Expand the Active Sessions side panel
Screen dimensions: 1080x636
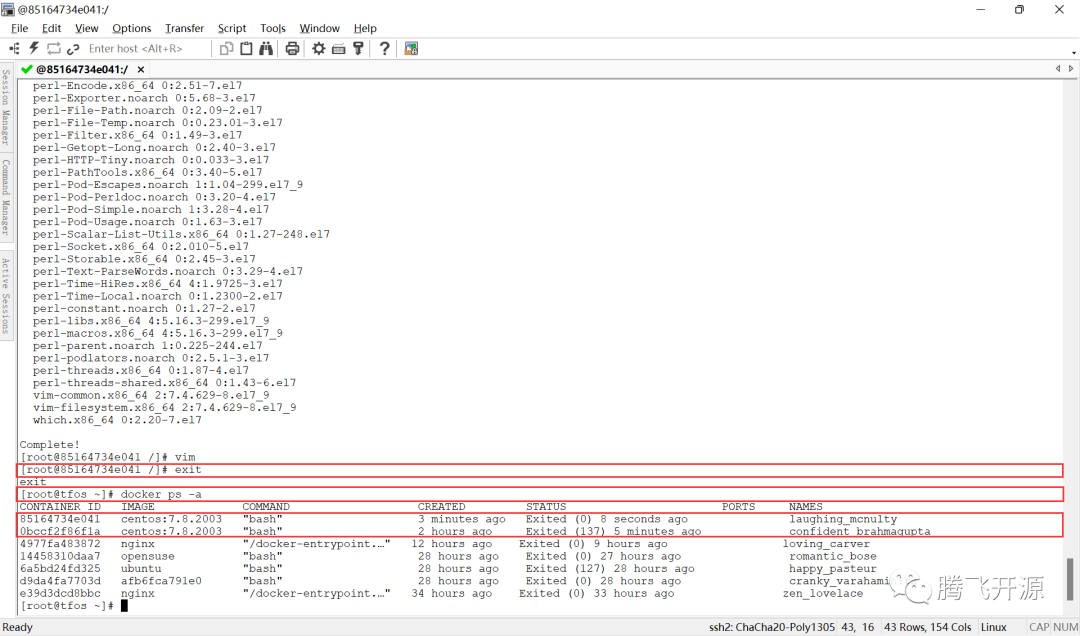[x=6, y=296]
